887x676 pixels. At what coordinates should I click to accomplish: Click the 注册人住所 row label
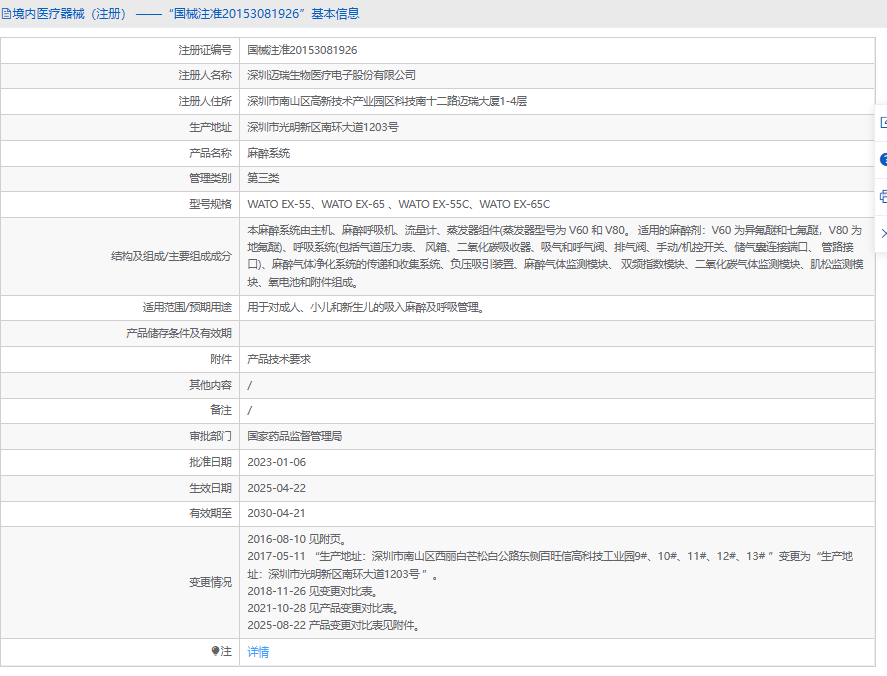click(x=205, y=101)
